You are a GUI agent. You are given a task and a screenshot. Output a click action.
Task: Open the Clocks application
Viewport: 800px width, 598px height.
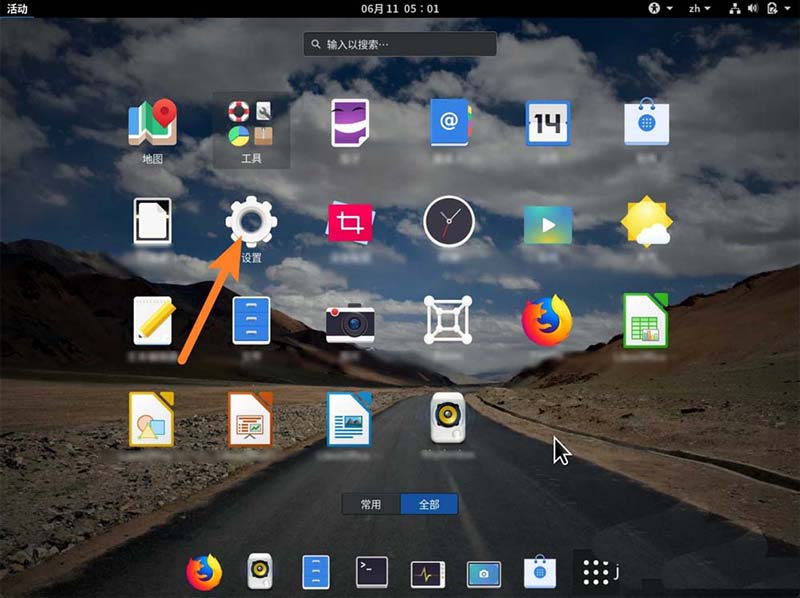tap(448, 221)
